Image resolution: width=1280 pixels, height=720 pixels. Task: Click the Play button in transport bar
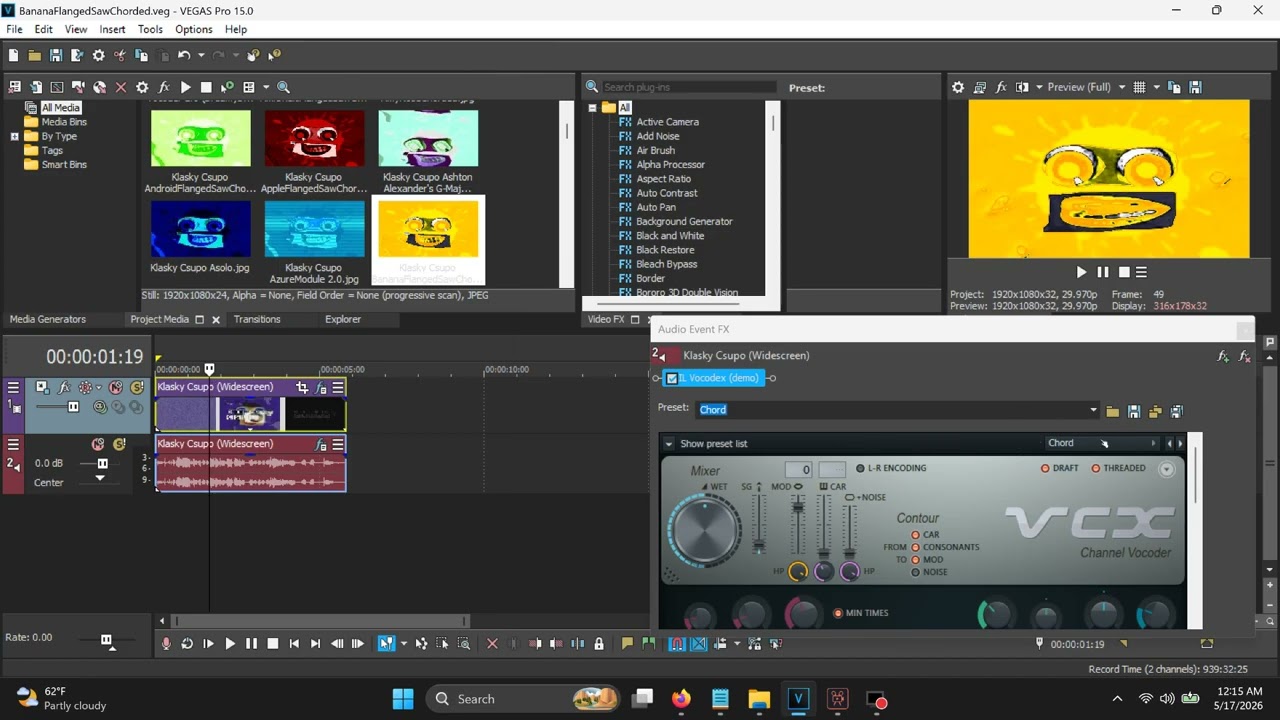[230, 644]
